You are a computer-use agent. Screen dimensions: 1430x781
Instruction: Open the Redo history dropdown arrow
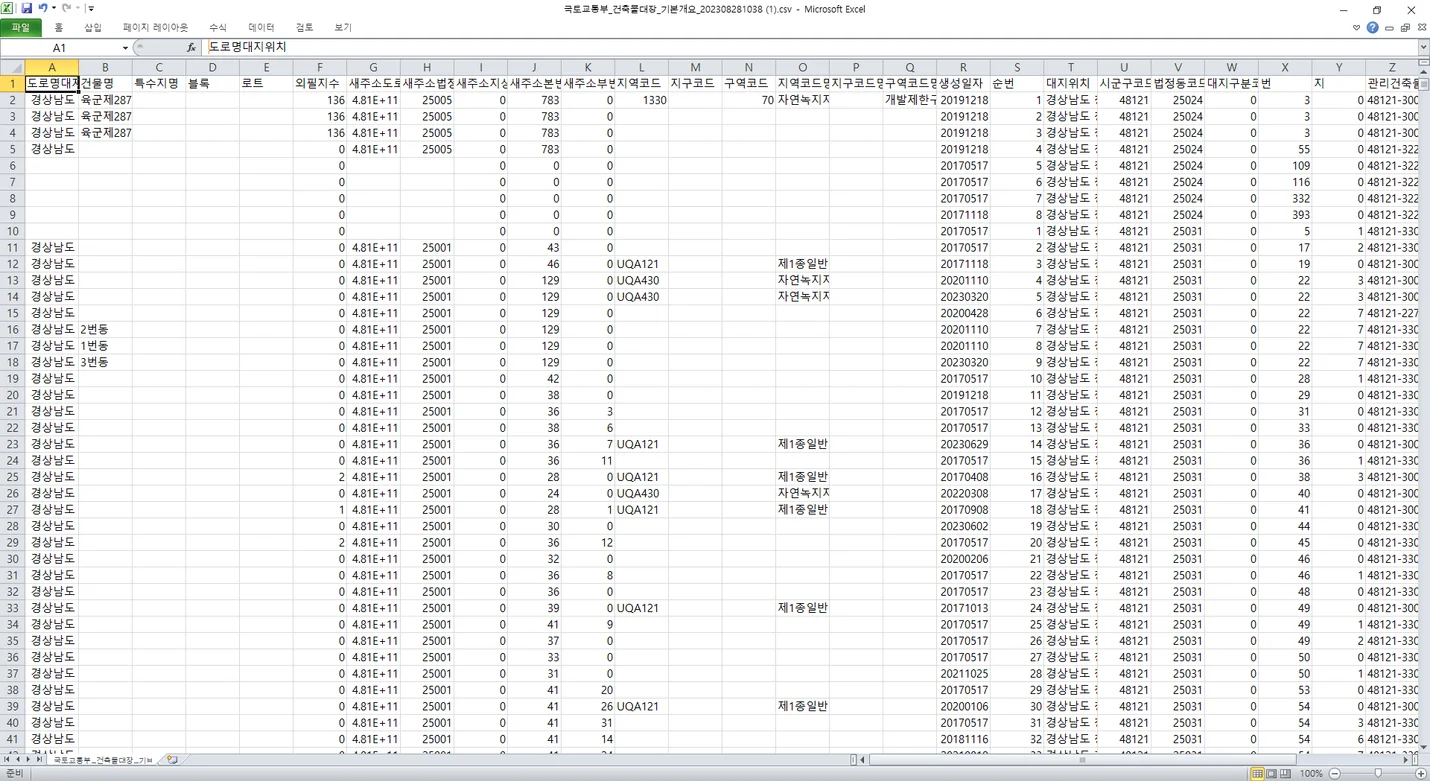pyautogui.click(x=77, y=8)
